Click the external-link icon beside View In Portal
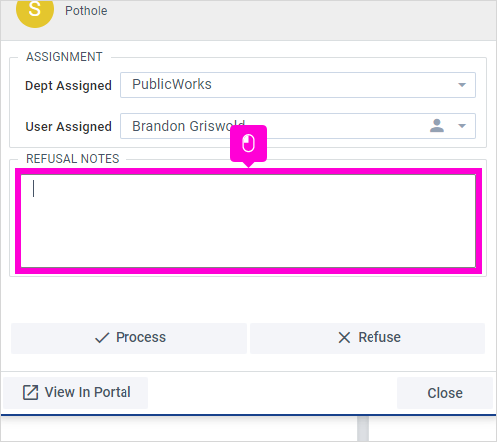497x442 pixels. coord(30,392)
